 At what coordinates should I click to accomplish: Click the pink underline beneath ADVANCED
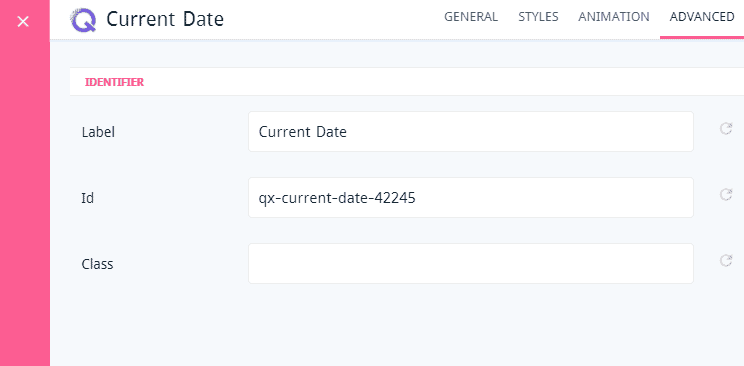click(702, 37)
